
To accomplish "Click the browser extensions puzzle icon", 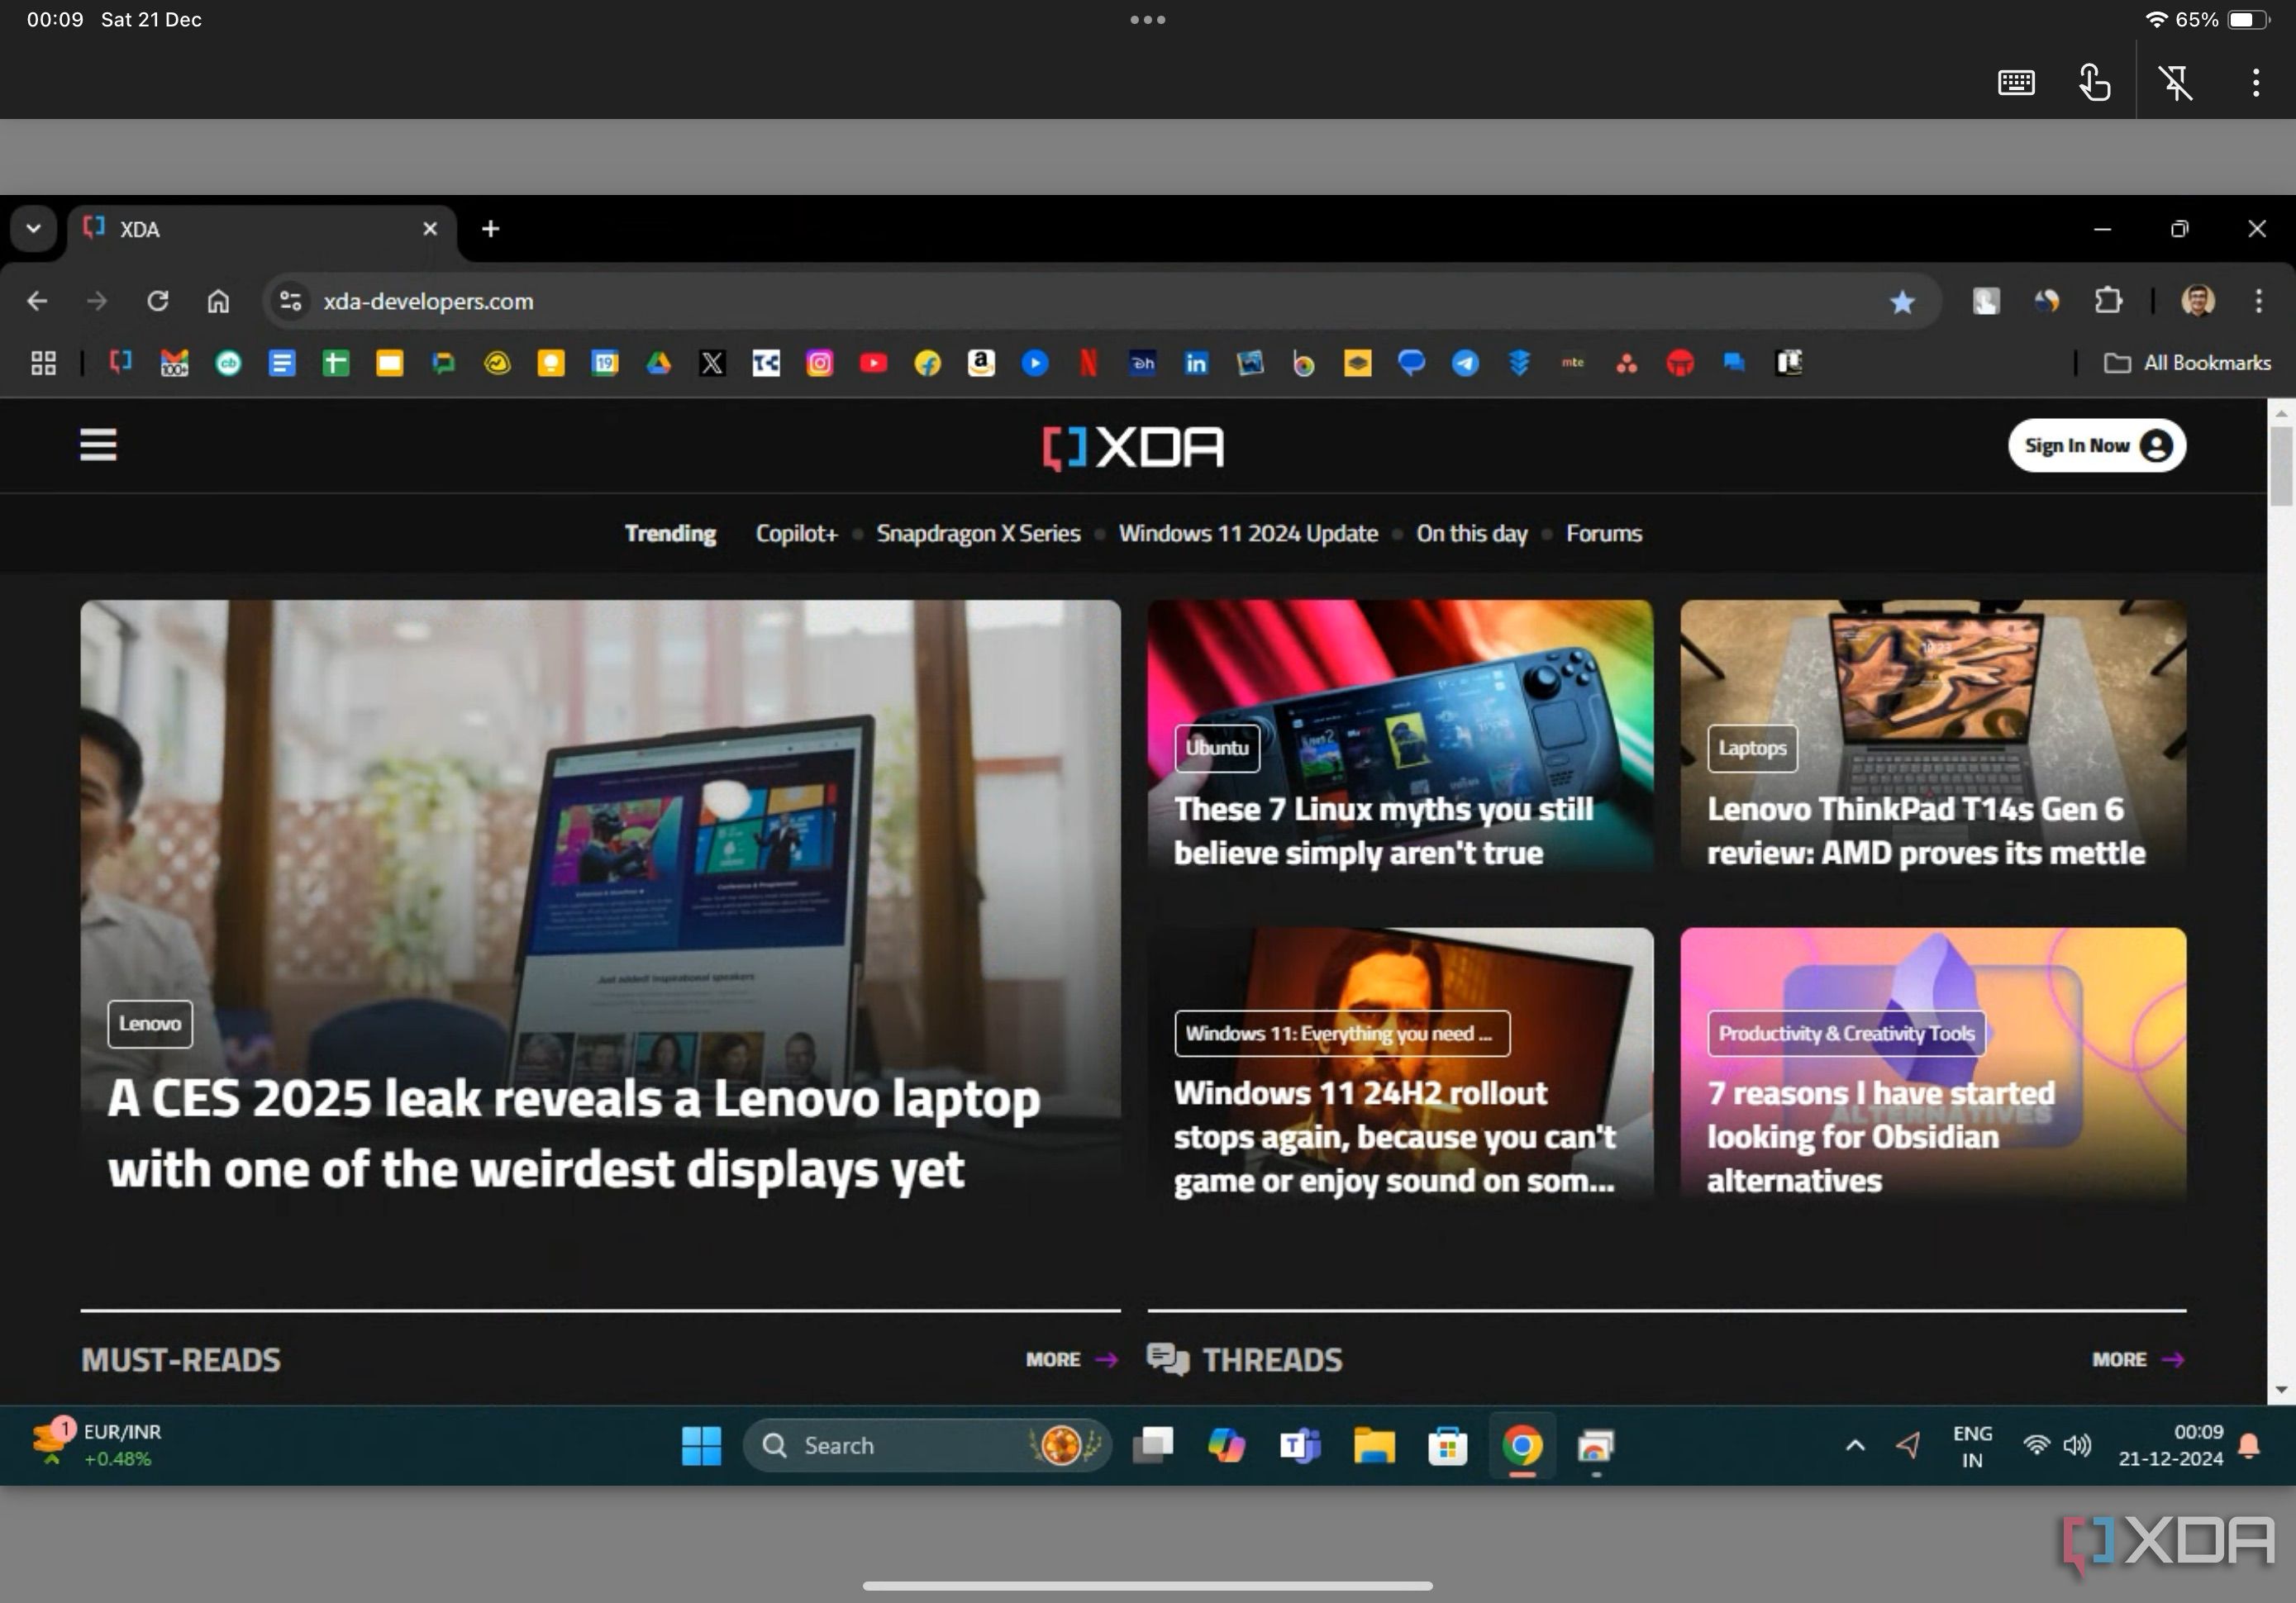I will (x=2109, y=300).
